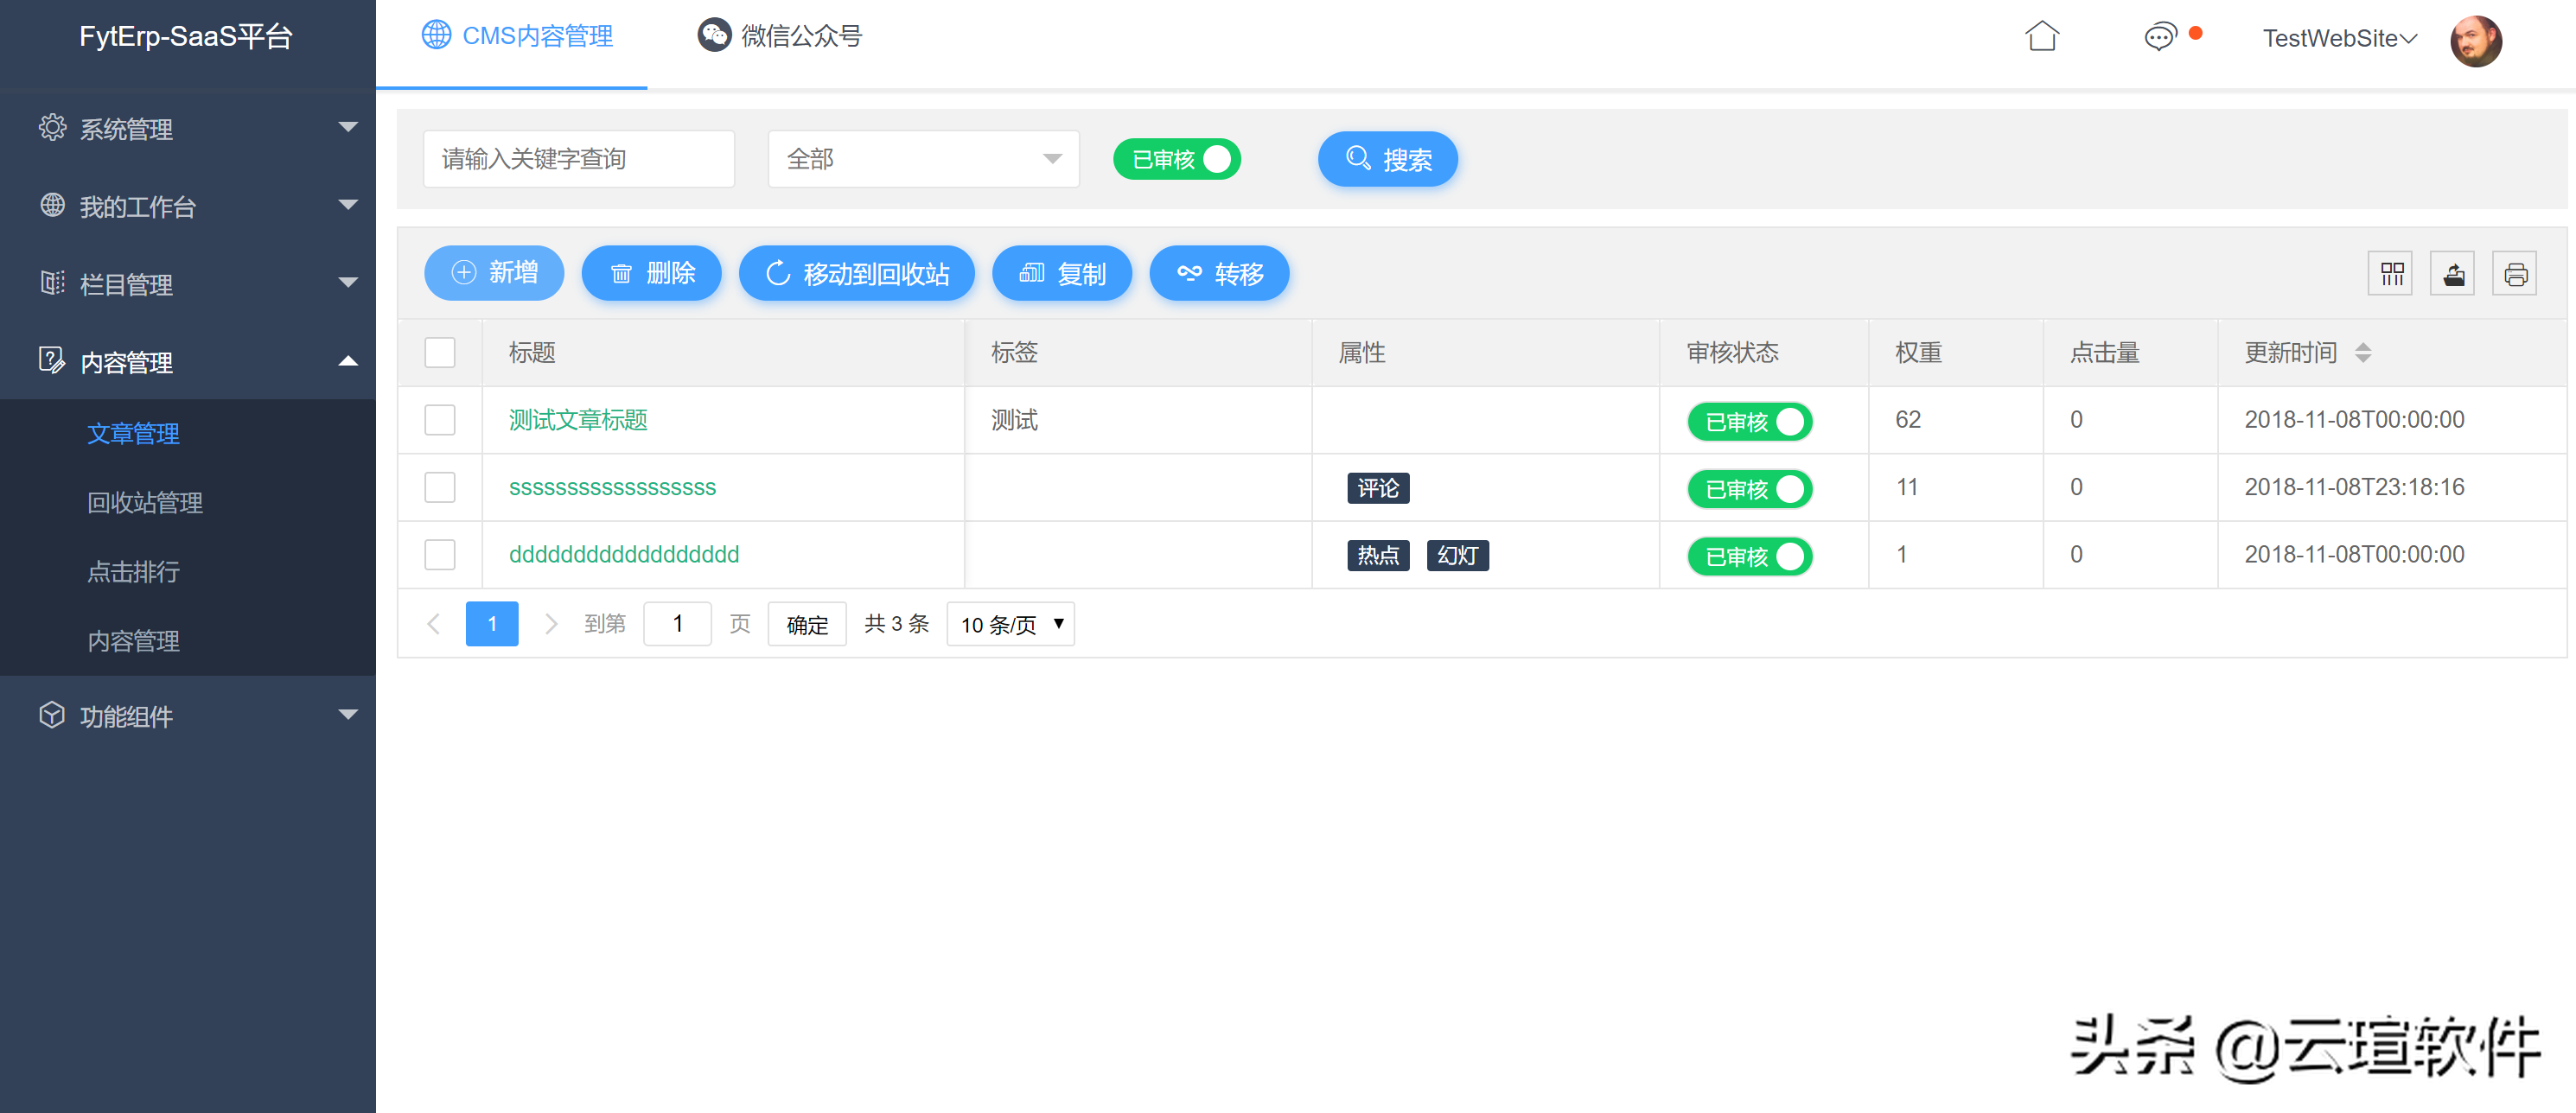Click the print table icon
Image resolution: width=2576 pixels, height=1113 pixels.
pos(2515,274)
